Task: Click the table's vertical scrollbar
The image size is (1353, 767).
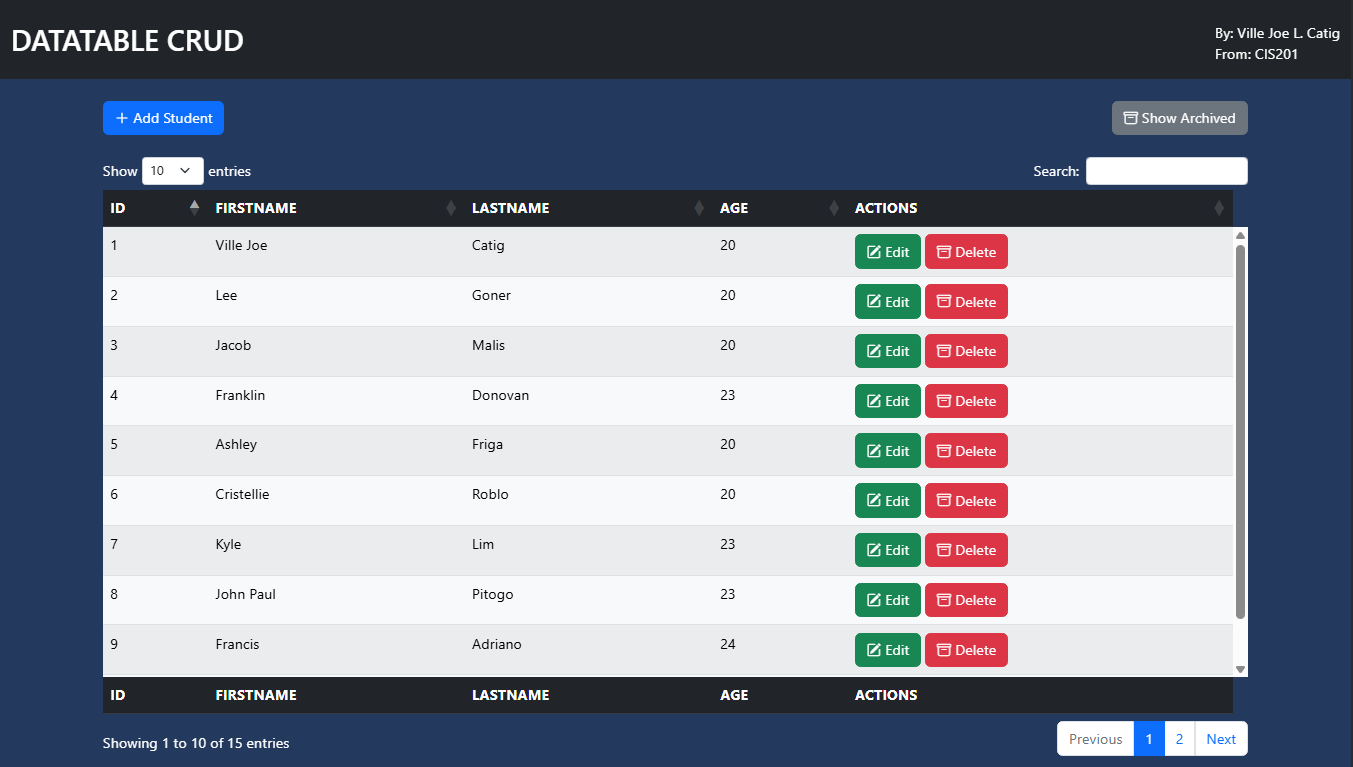Action: coord(1240,430)
